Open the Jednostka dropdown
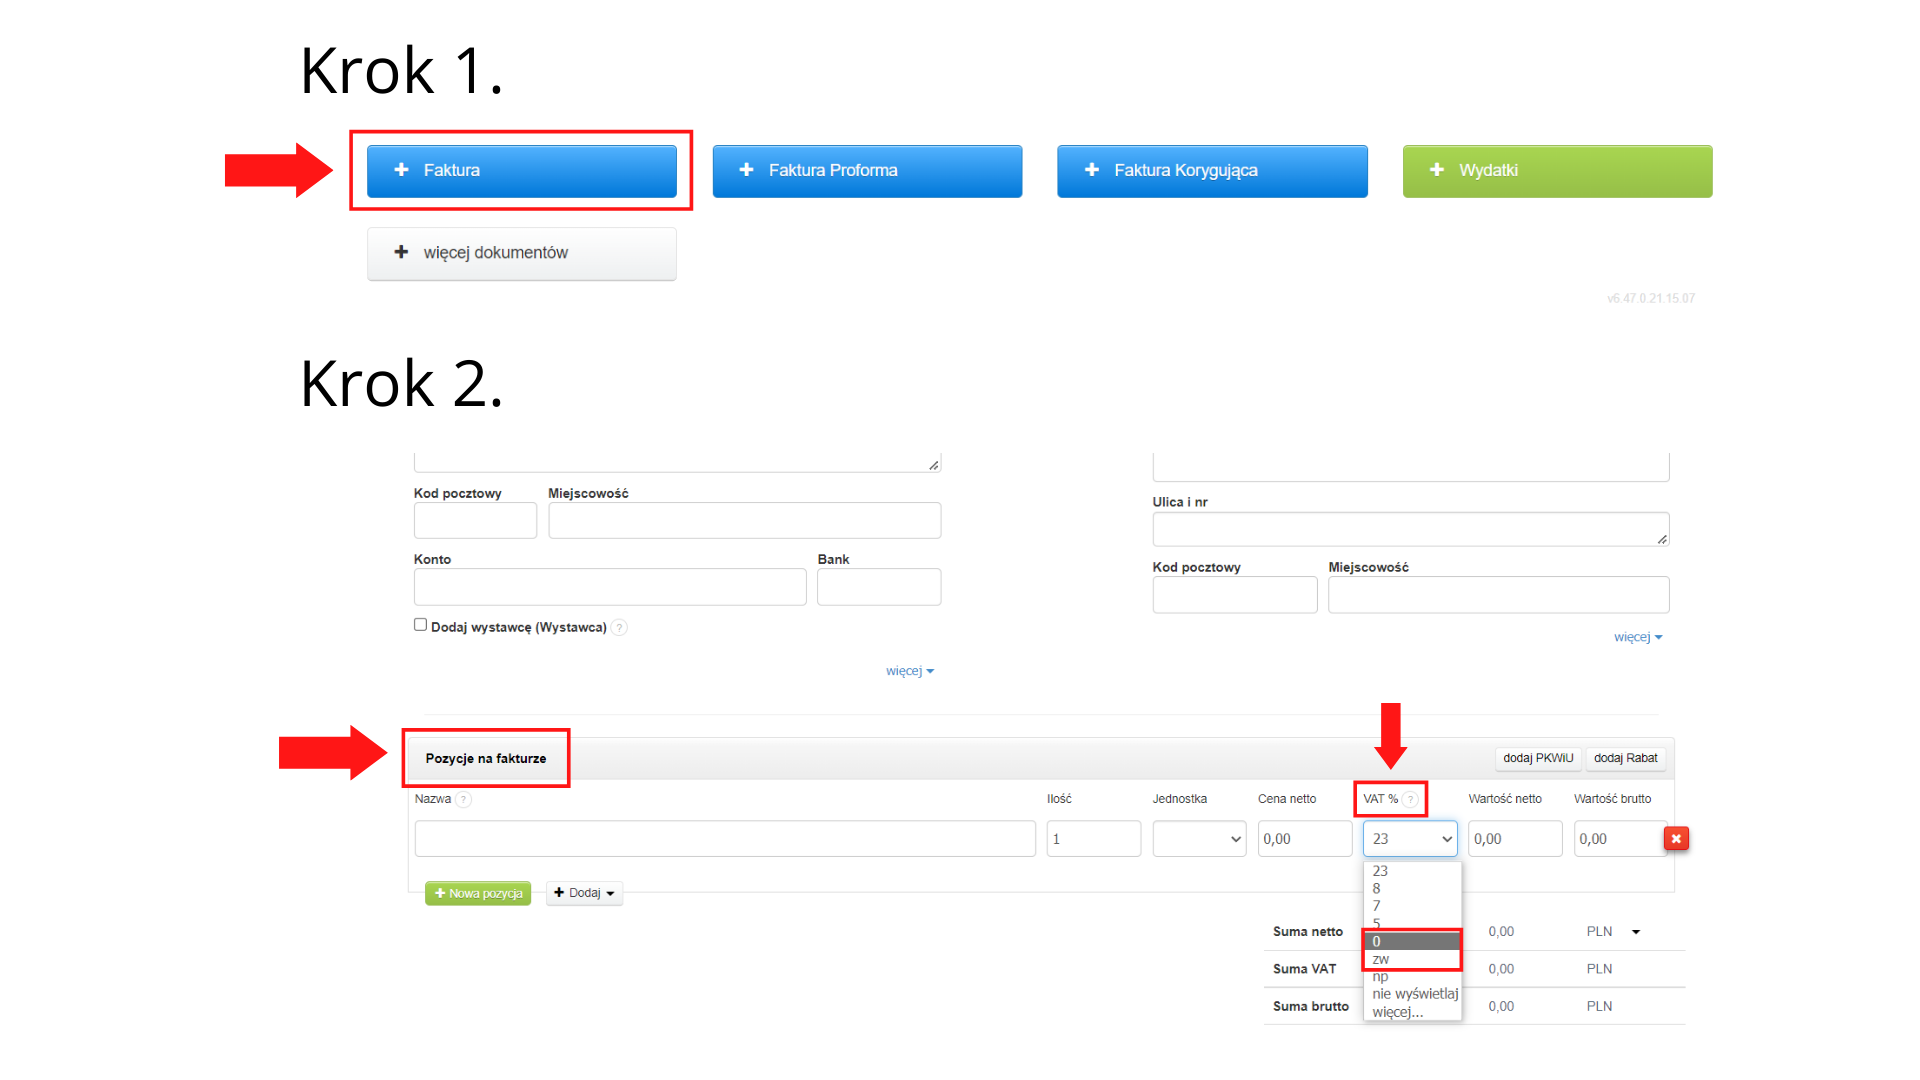Image resolution: width=1920 pixels, height=1080 pixels. pos(1199,839)
